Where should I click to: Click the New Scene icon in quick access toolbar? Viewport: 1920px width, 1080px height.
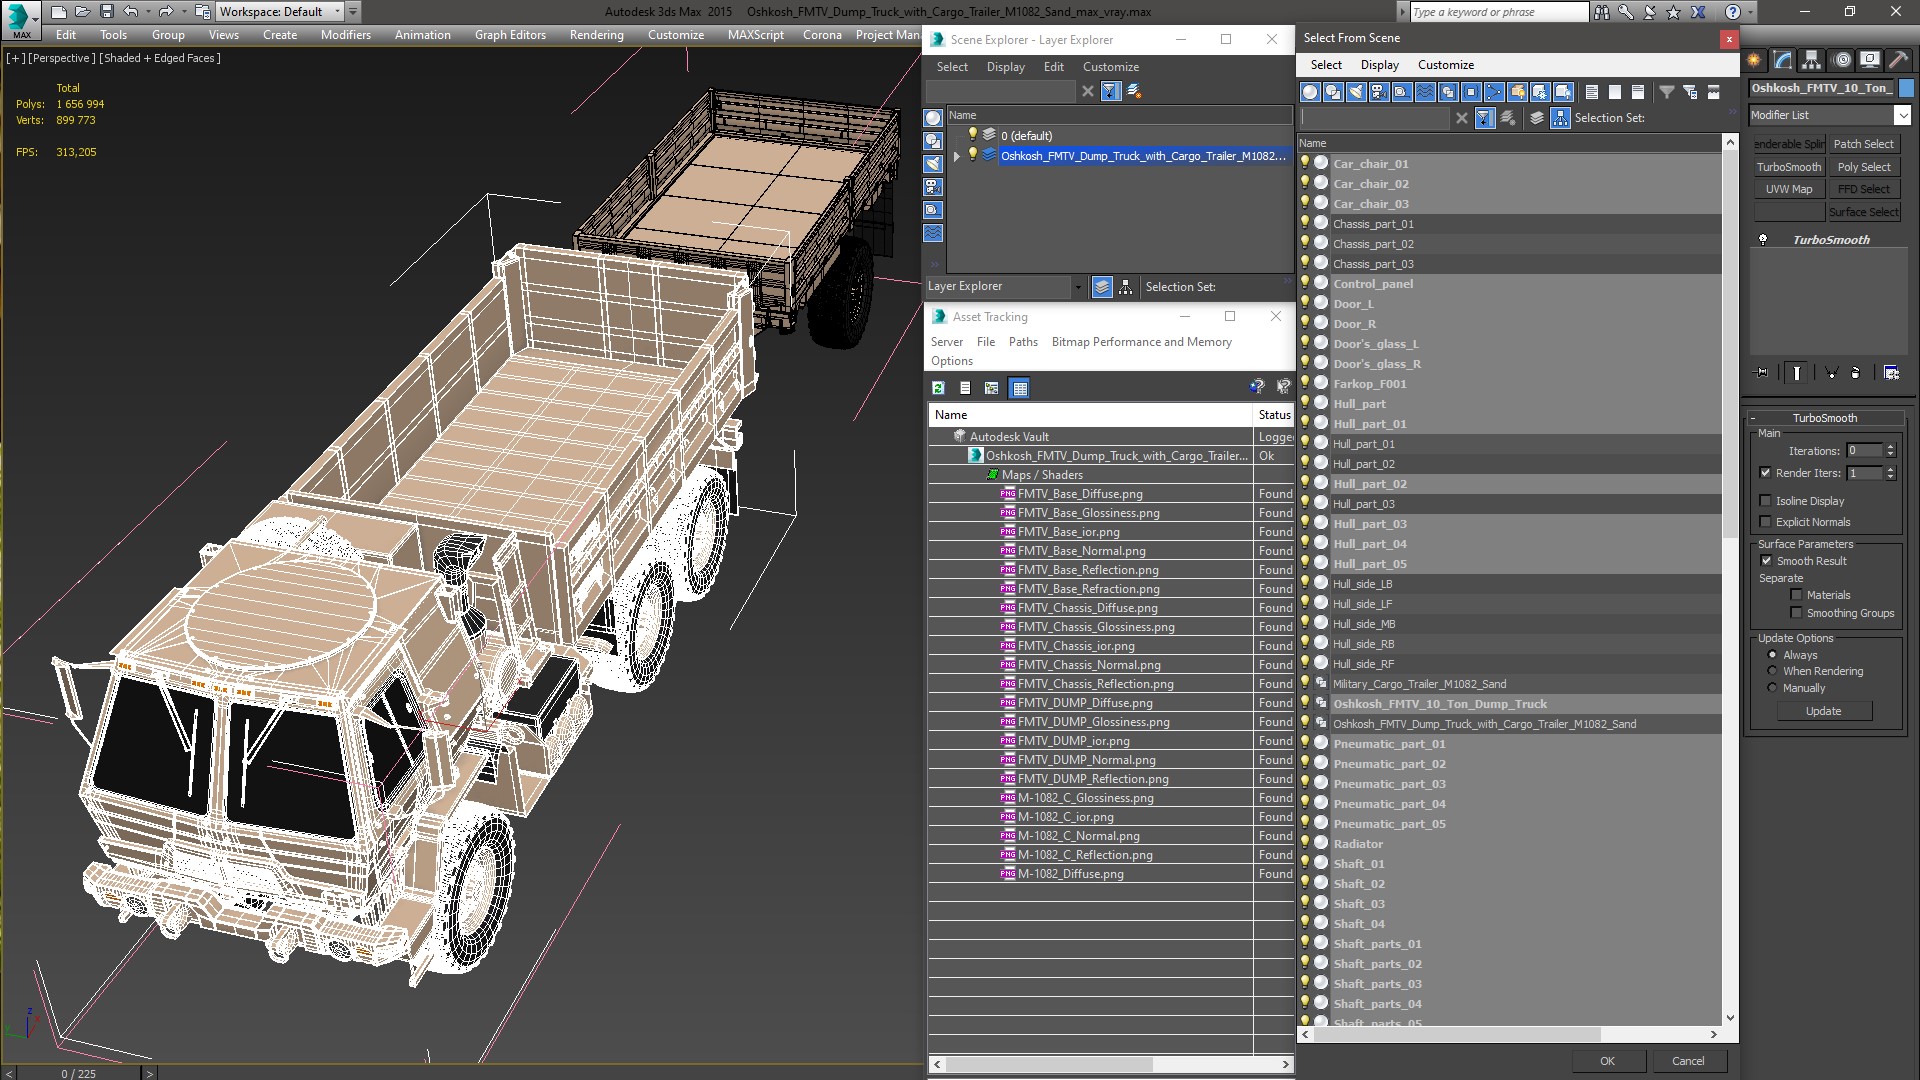coord(59,12)
